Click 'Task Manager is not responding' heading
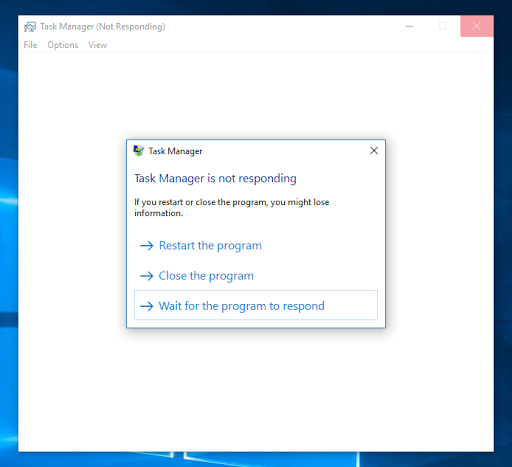The image size is (512, 467). (x=215, y=178)
